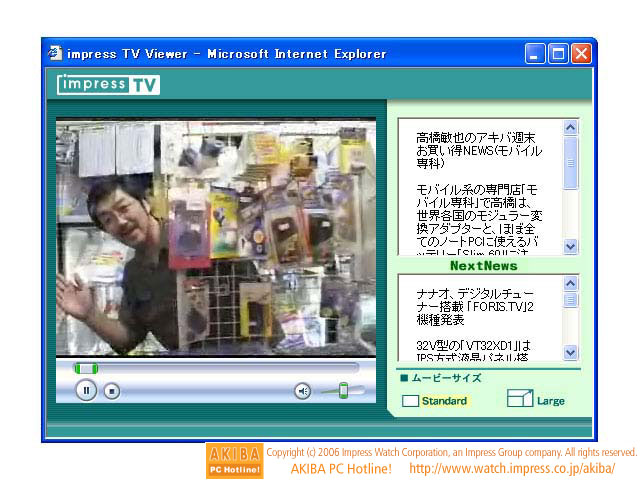The image size is (640, 480).
Task: Pause the video playback
Action: tap(86, 391)
